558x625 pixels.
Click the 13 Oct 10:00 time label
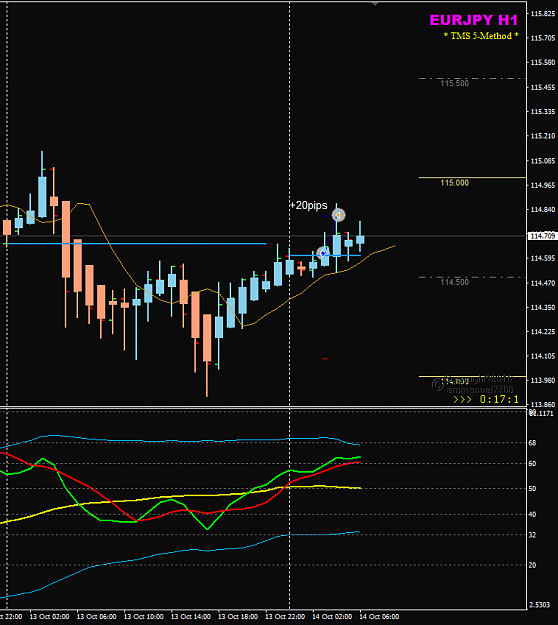click(x=143, y=617)
